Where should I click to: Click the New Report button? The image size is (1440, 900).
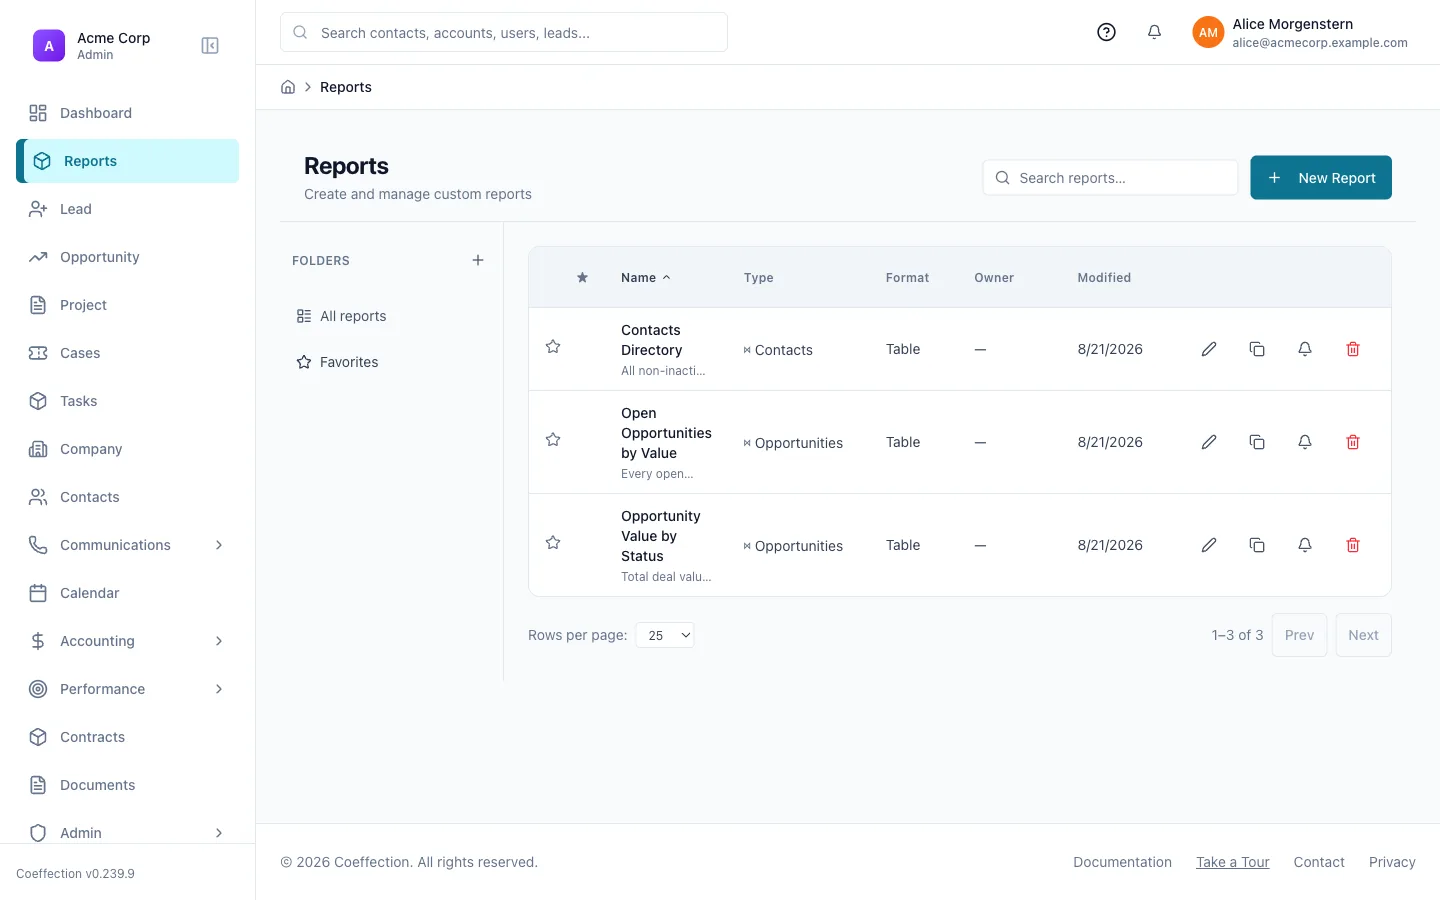click(x=1321, y=178)
